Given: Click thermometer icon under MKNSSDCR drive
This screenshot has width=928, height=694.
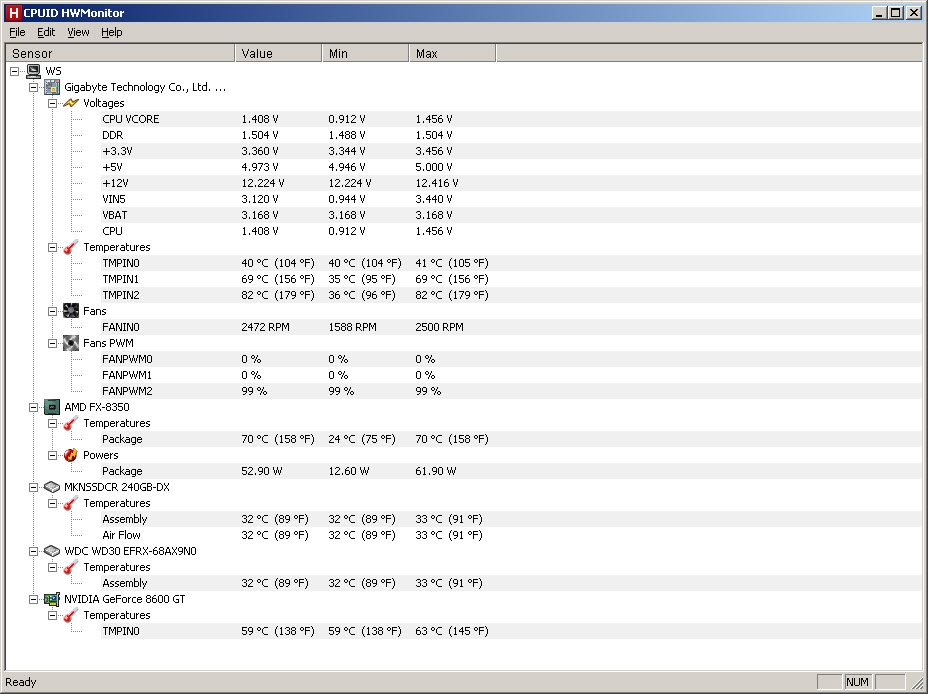Looking at the screenshot, I should point(71,503).
